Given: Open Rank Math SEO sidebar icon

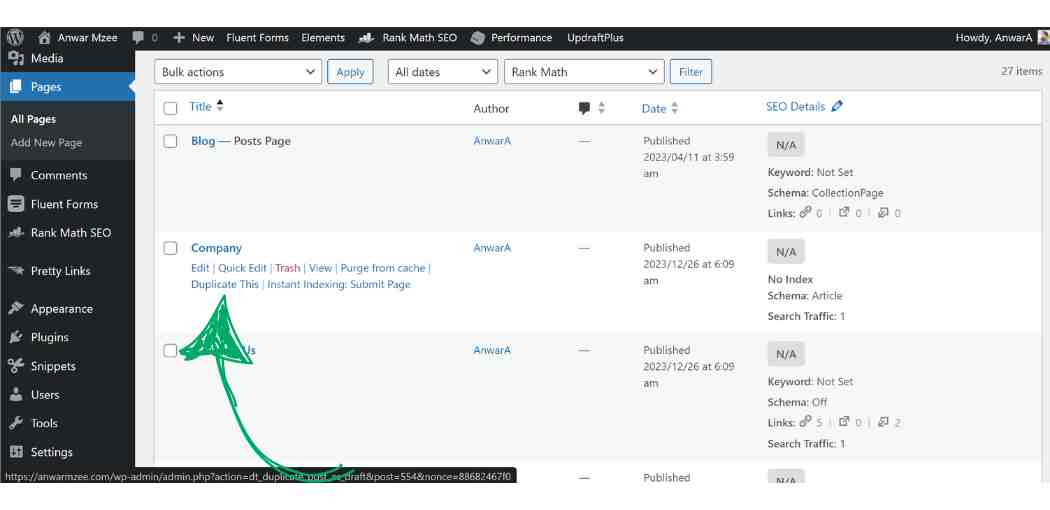Looking at the screenshot, I should coord(15,233).
